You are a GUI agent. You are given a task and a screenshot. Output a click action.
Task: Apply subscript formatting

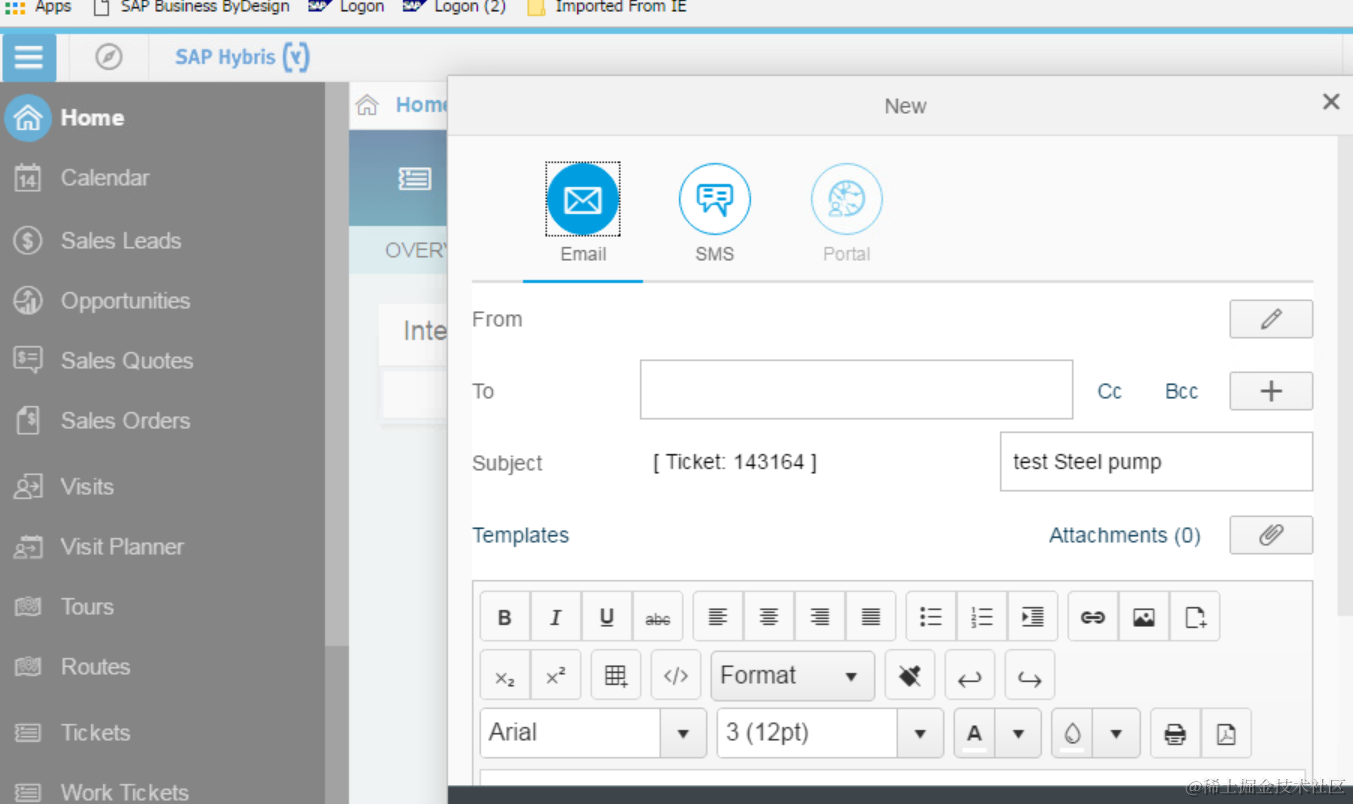[x=505, y=676]
